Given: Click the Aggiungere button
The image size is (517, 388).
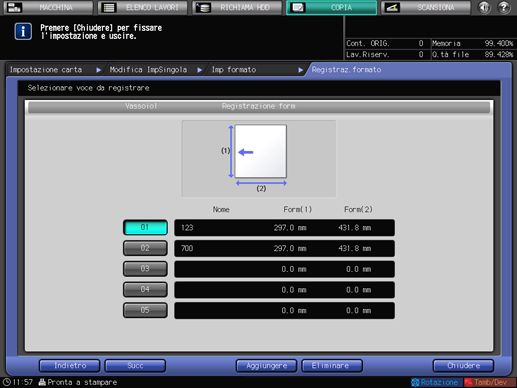Looking at the screenshot, I should click(266, 366).
